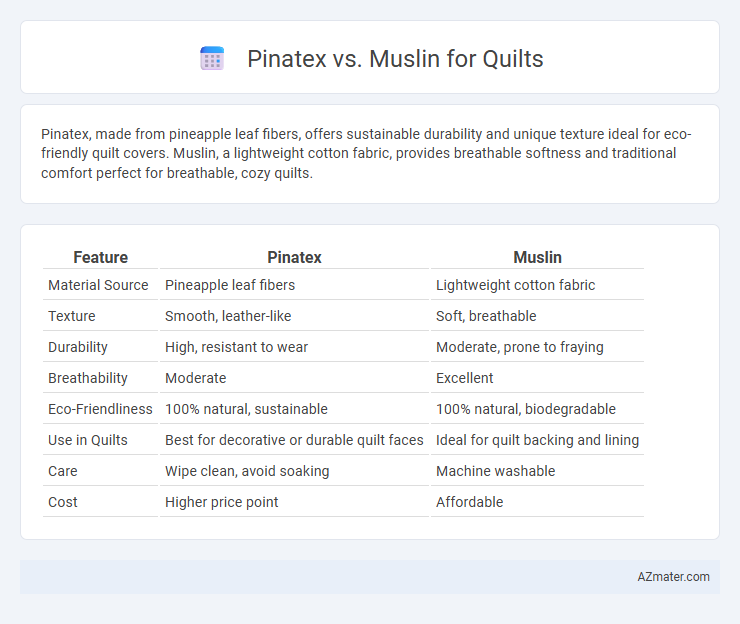Select the Breathability row label
This screenshot has width=740, height=624.
click(88, 378)
